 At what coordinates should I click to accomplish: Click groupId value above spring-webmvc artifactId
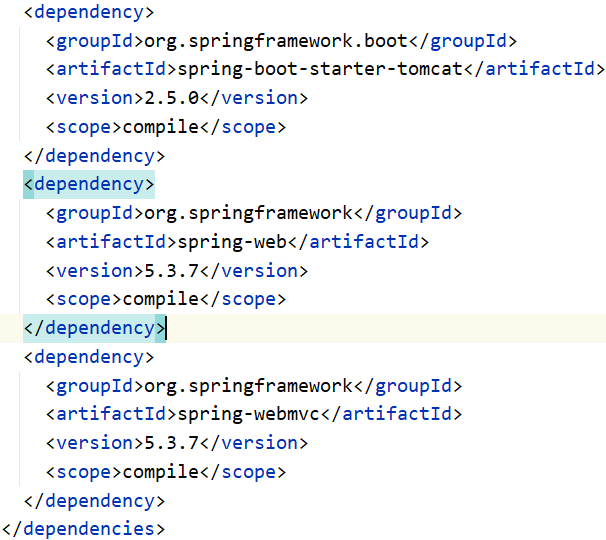[249, 385]
